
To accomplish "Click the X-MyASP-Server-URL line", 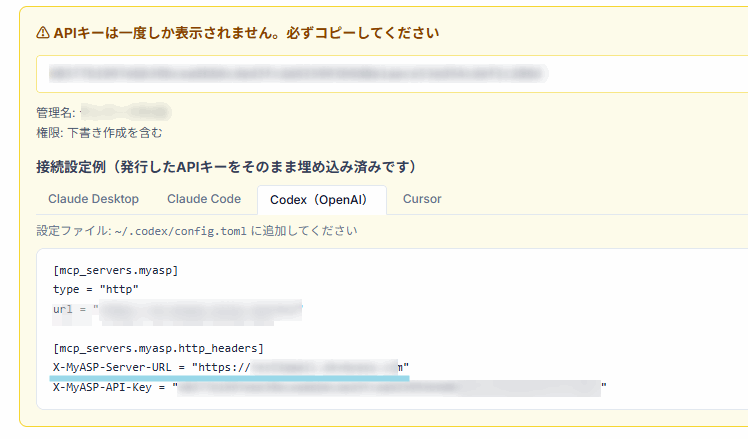I will 230,367.
